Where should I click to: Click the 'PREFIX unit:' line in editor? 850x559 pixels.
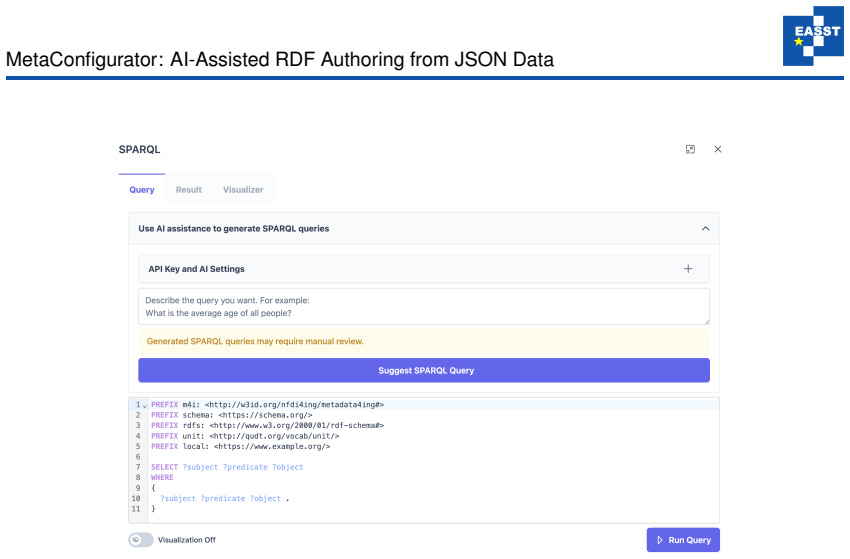245,436
